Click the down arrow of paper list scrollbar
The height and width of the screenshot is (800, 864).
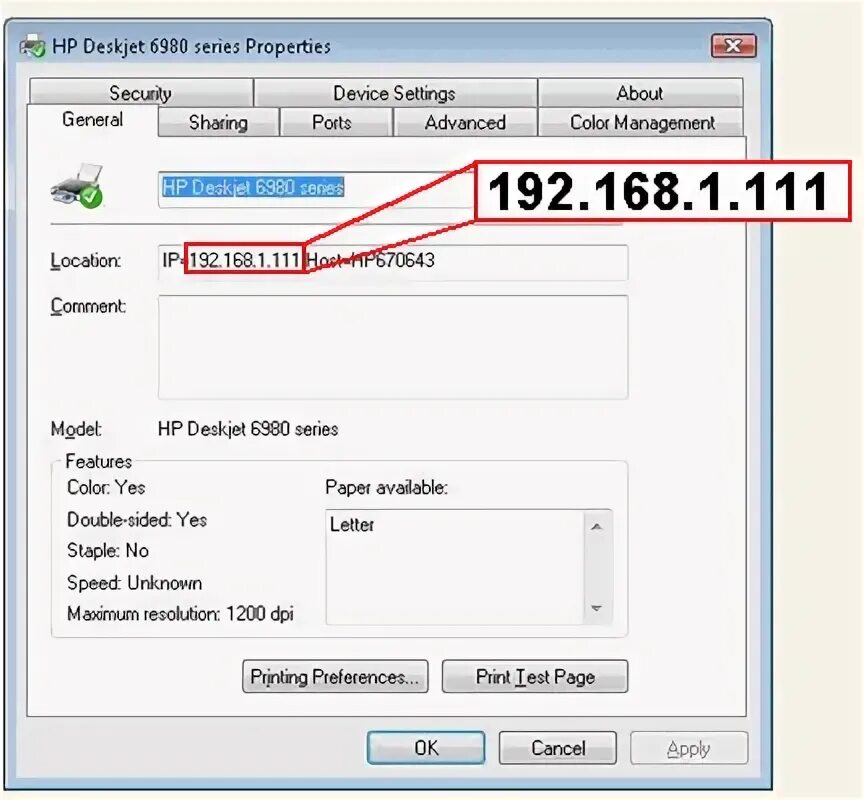pos(596,608)
